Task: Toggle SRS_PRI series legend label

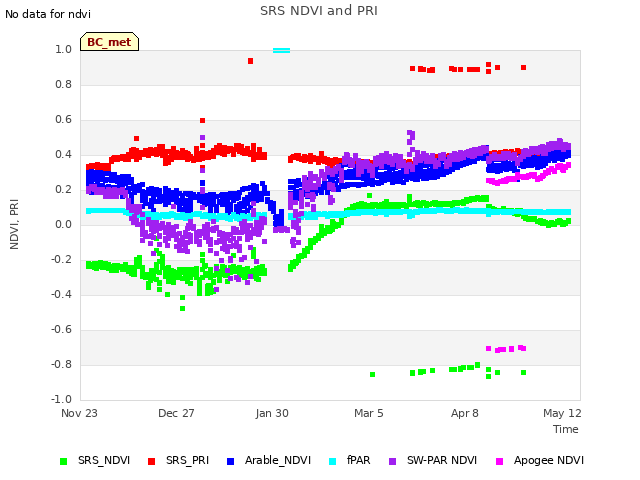Action: [187, 460]
